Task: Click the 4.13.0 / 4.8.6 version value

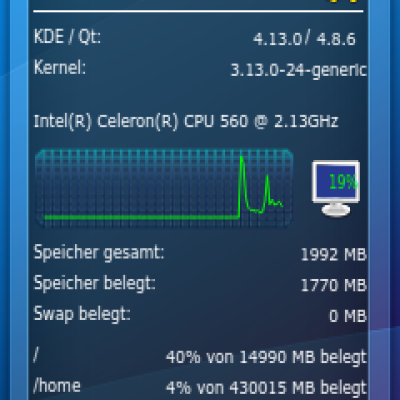Action: (x=304, y=38)
